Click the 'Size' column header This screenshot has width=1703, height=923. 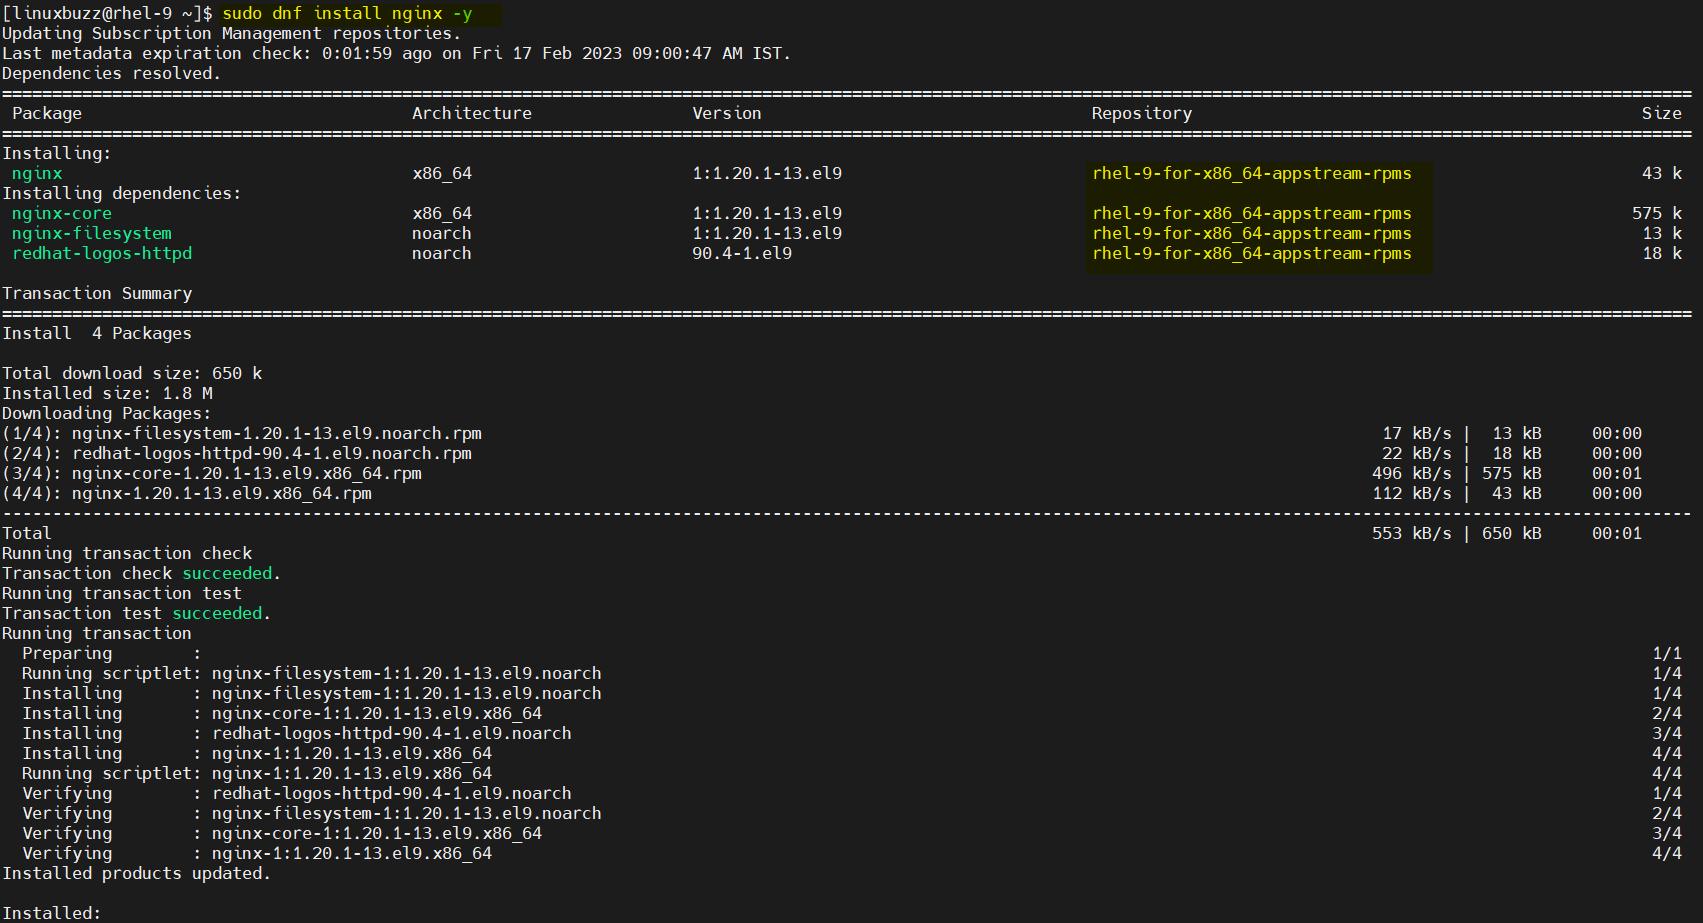click(1662, 113)
